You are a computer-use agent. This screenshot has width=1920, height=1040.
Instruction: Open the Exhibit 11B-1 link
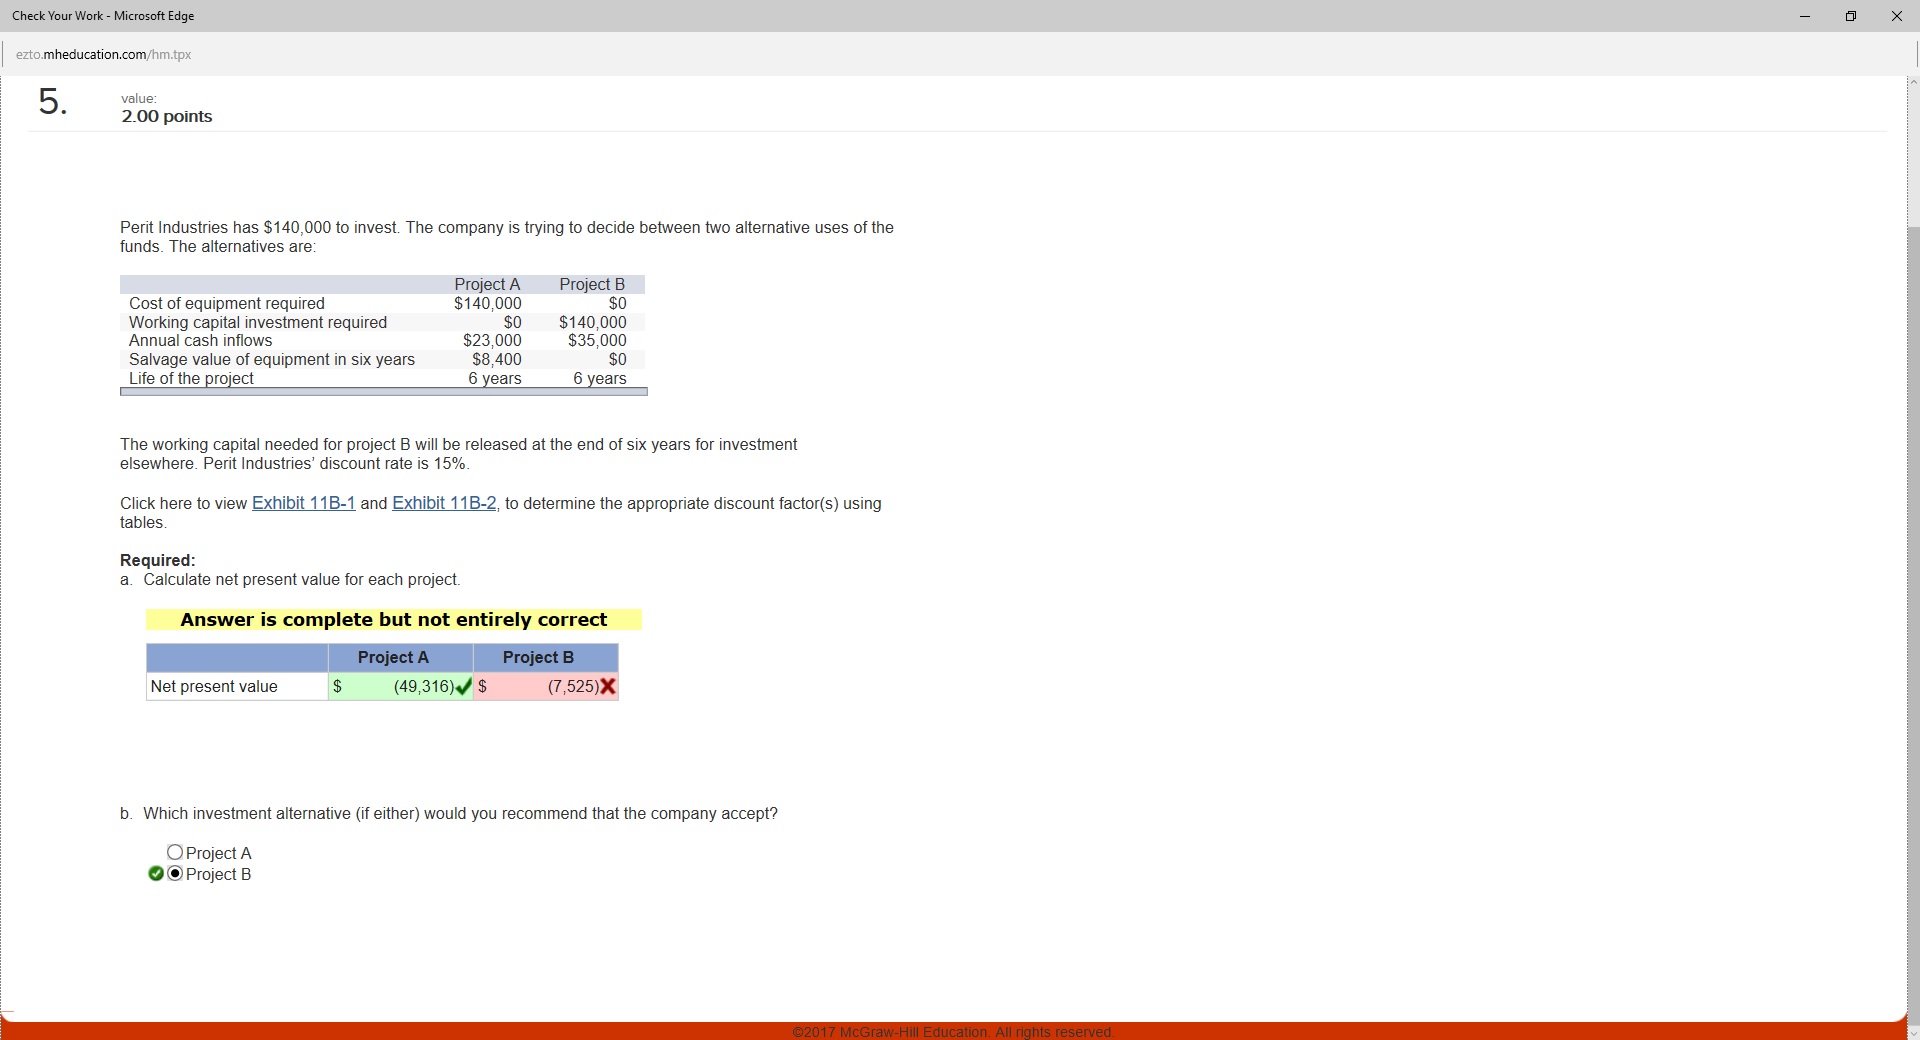[303, 503]
